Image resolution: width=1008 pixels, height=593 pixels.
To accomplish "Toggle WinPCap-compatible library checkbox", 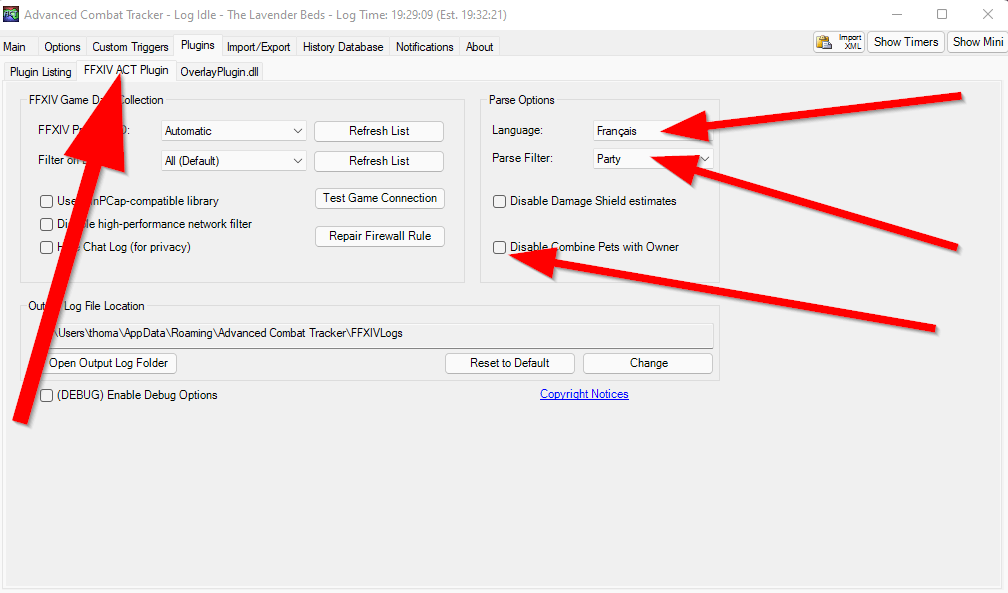I will tap(46, 201).
